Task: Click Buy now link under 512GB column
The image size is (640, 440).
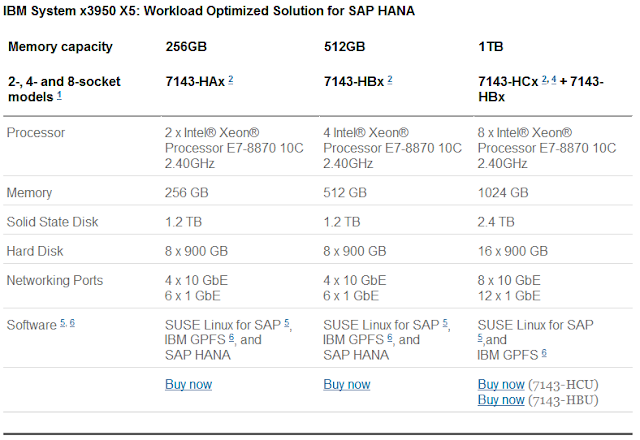Action: point(347,384)
